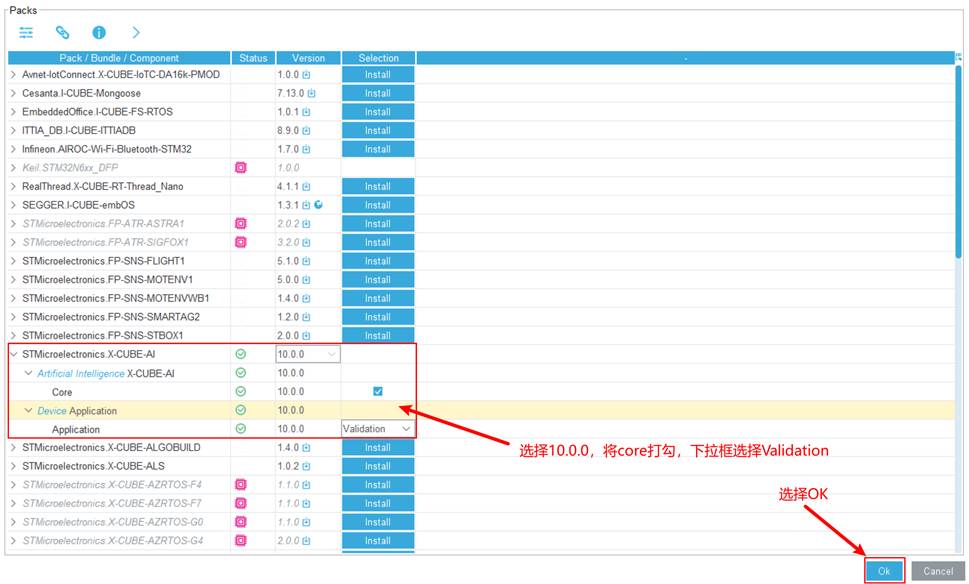This screenshot has height=584, width=969.
Task: Install the Avnet-IotConnect X-CUBE-IoTC pack
Action: coord(378,75)
